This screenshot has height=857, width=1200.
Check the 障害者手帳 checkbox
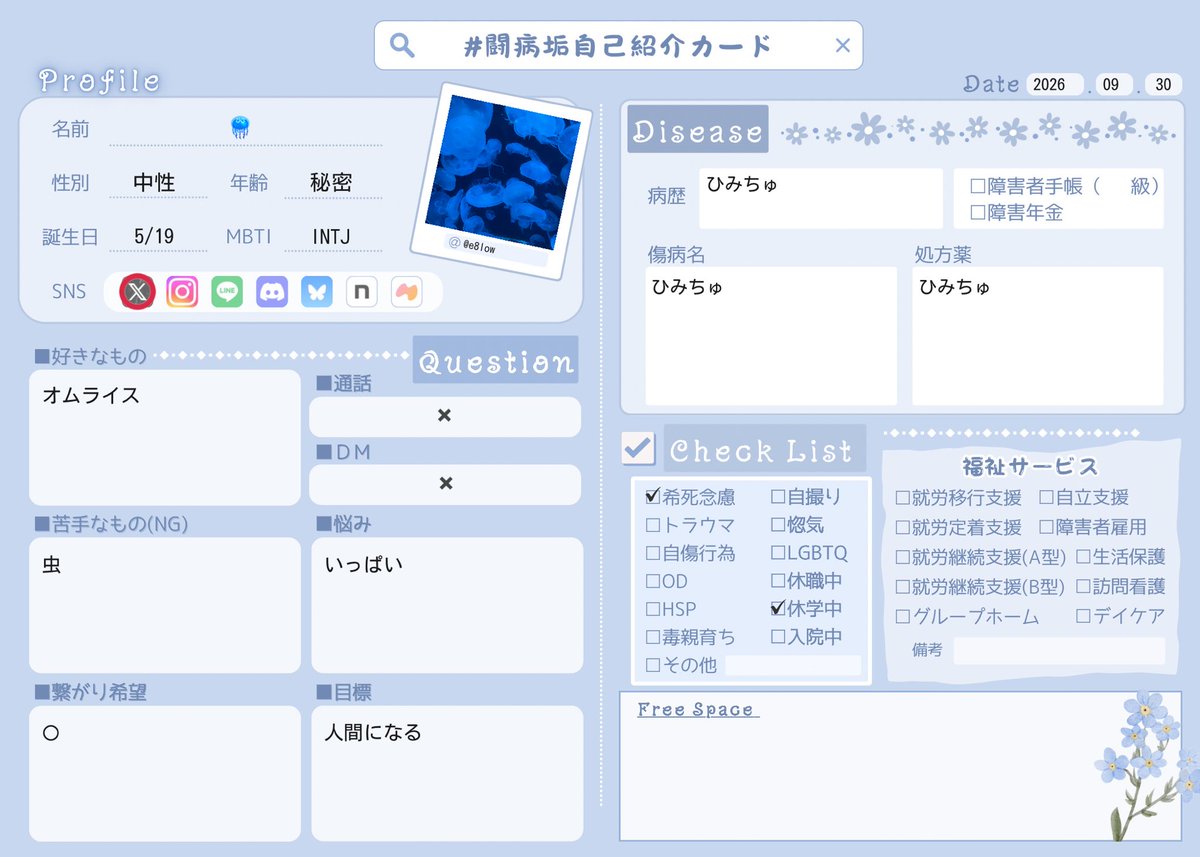(x=977, y=186)
